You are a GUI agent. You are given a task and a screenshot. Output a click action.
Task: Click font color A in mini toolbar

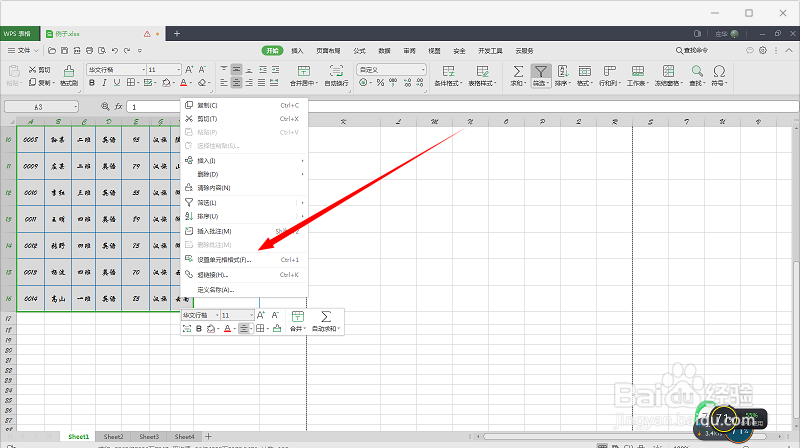pyautogui.click(x=228, y=329)
